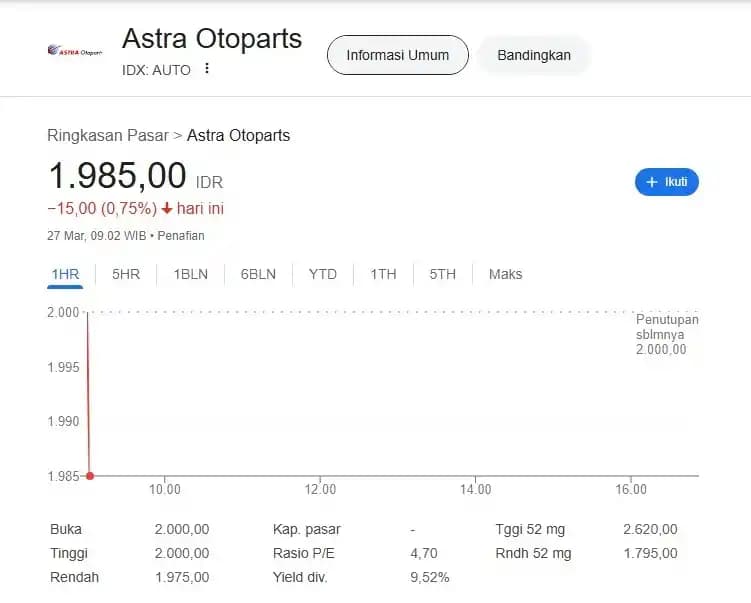Click the Astra Otoparts company logo

point(75,50)
